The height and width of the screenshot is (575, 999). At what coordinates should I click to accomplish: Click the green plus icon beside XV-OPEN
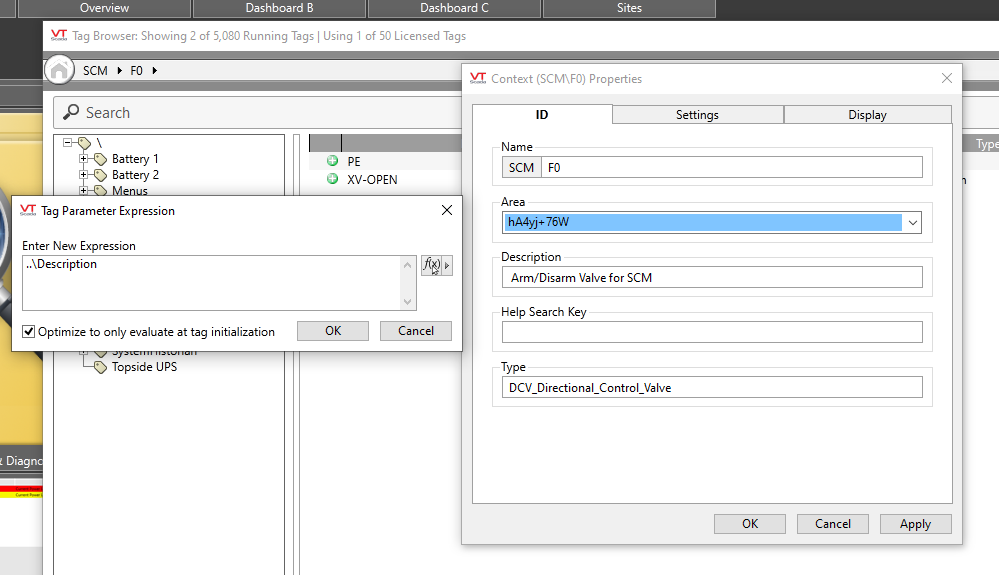[332, 179]
